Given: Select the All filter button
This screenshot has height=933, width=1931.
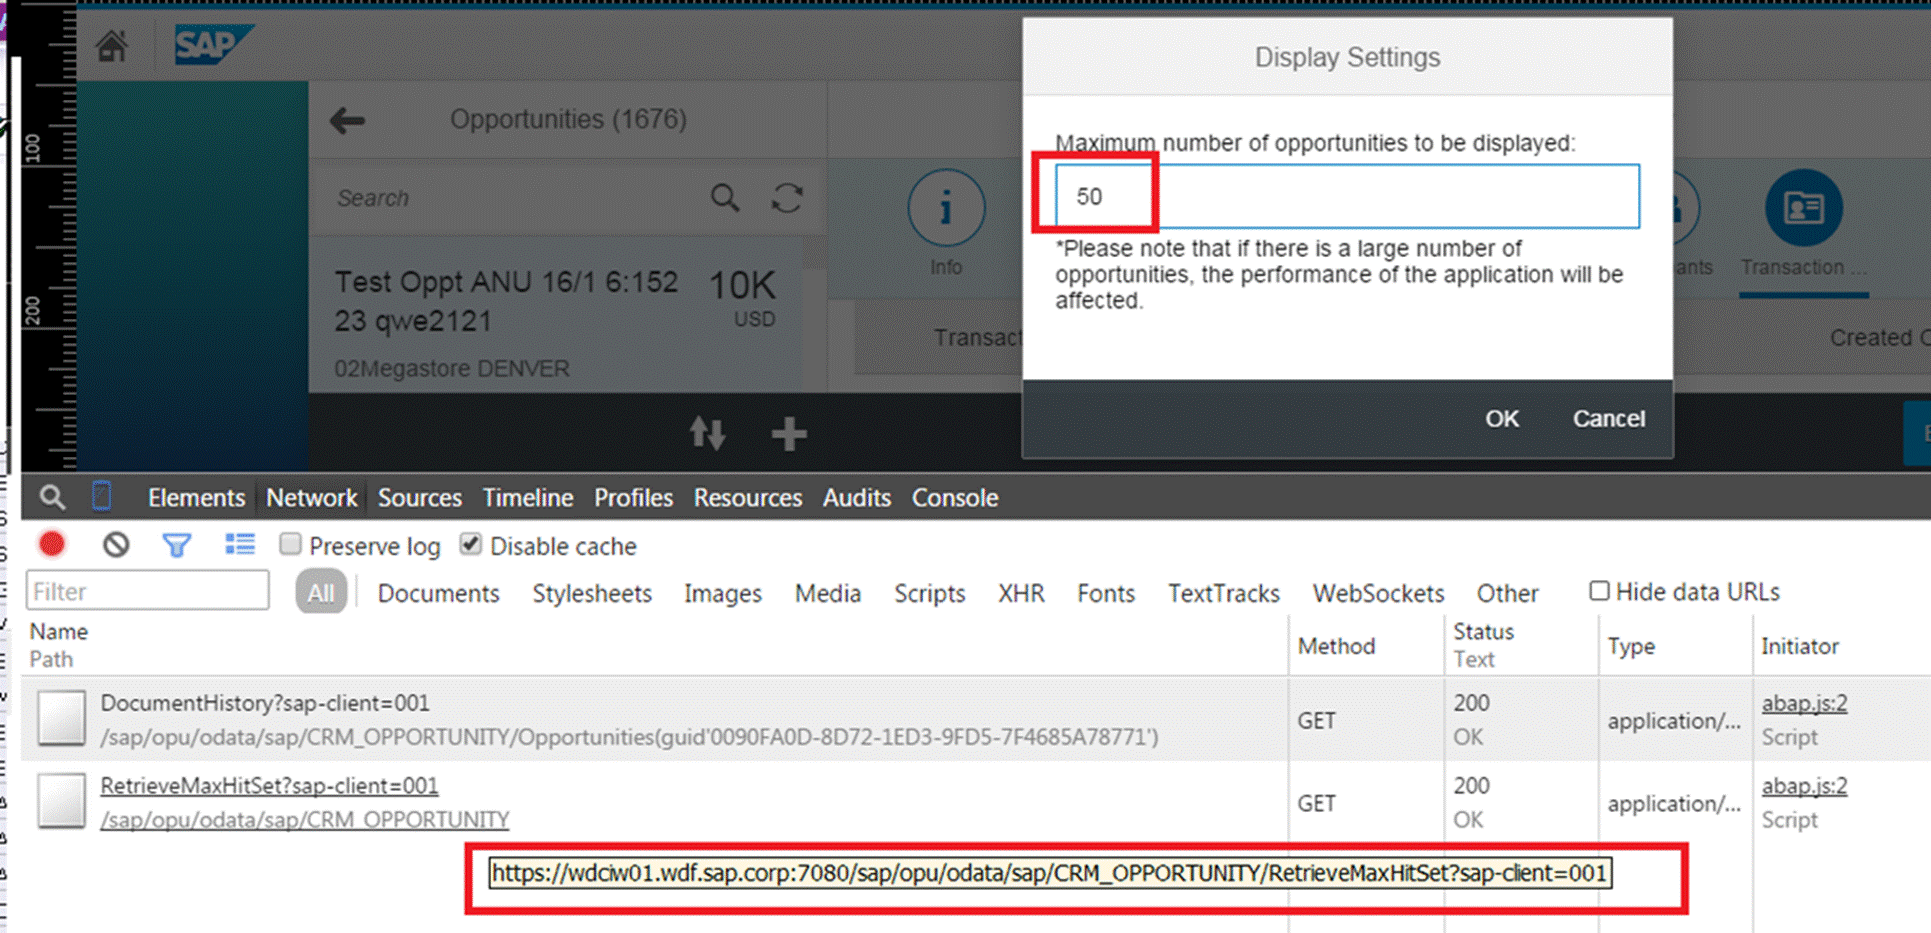Looking at the screenshot, I should [x=321, y=592].
